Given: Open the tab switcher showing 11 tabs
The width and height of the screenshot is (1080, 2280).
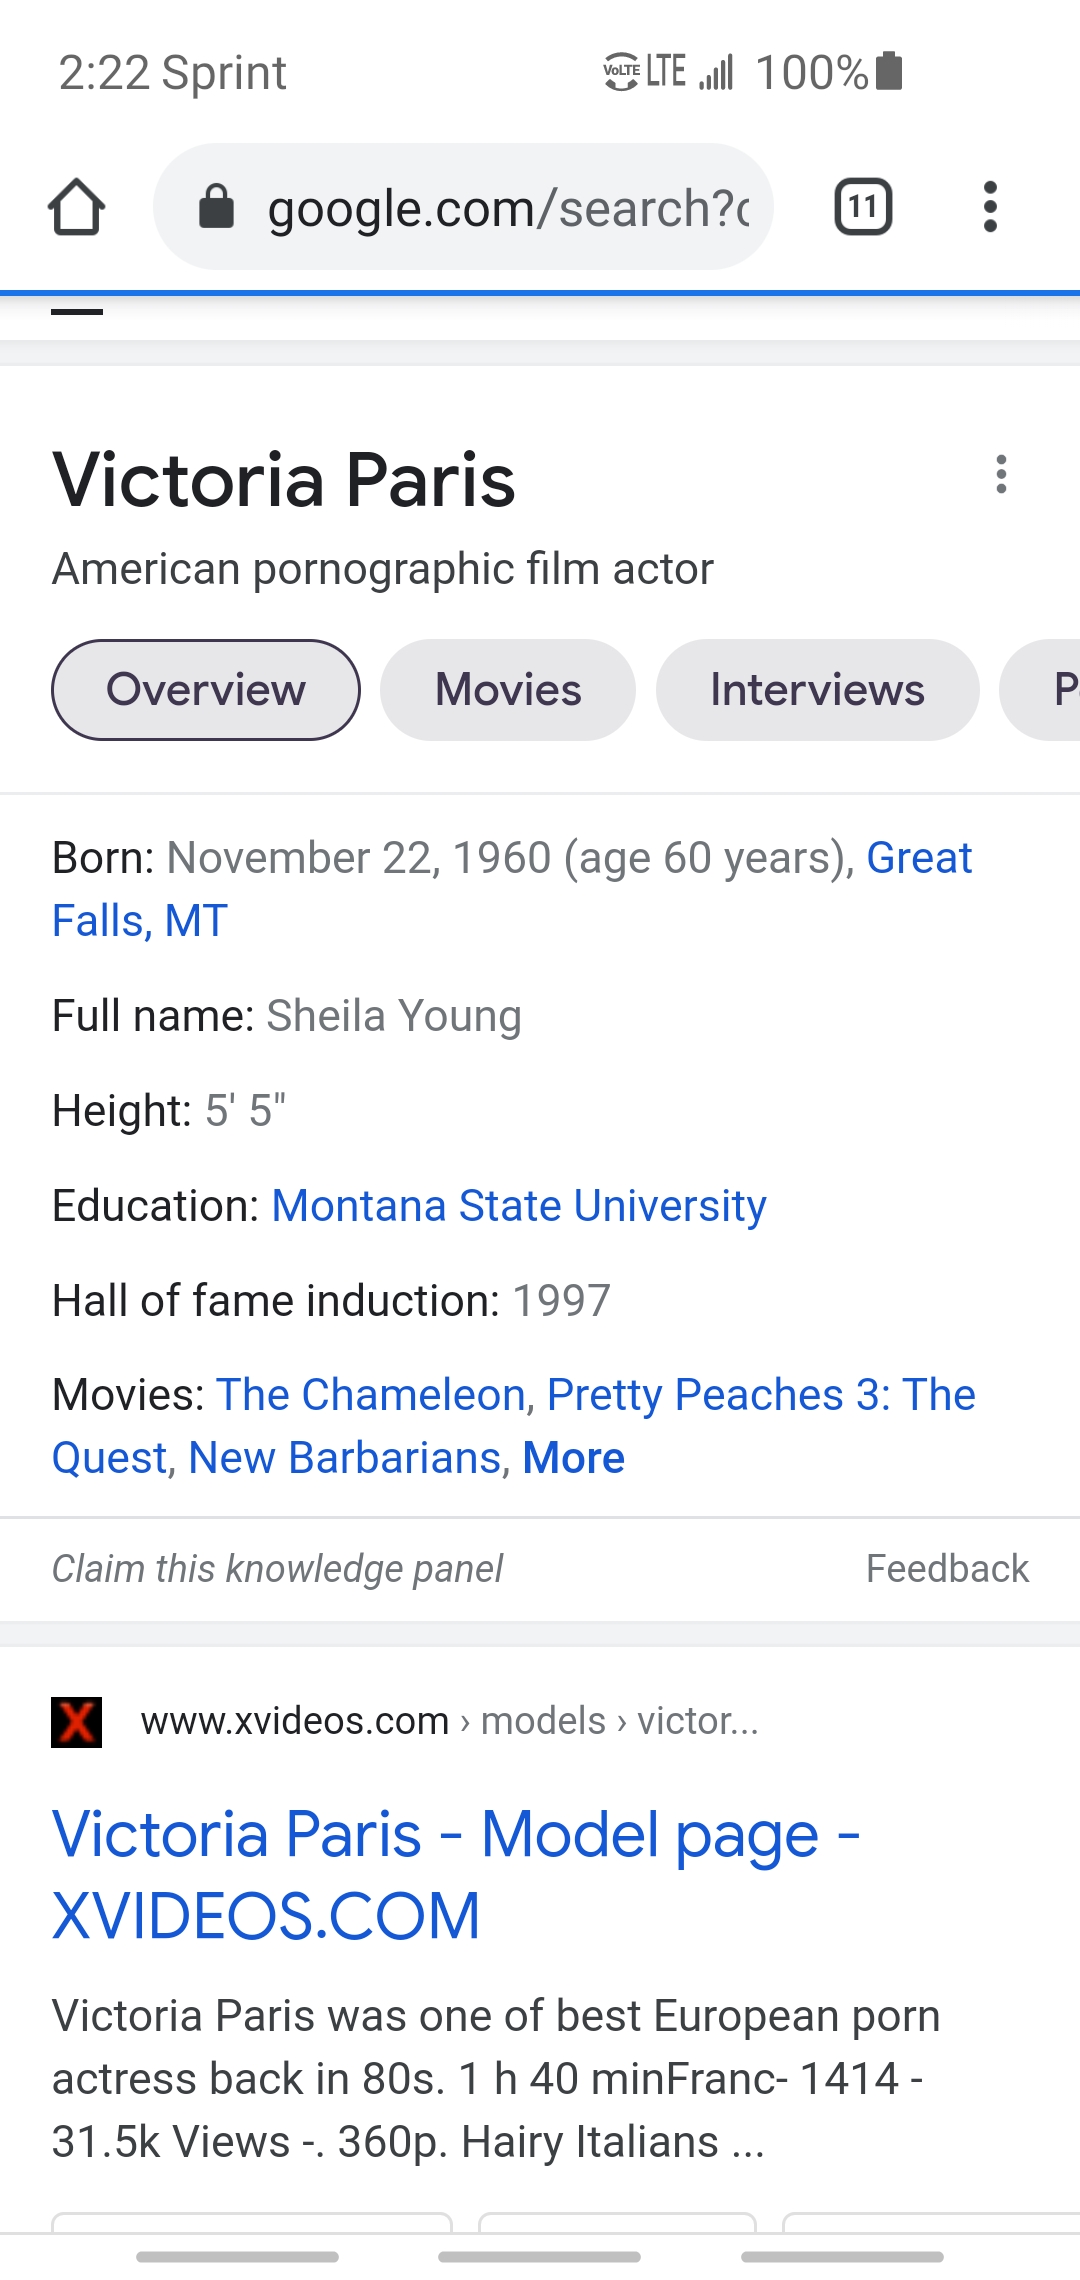Looking at the screenshot, I should pyautogui.click(x=863, y=207).
